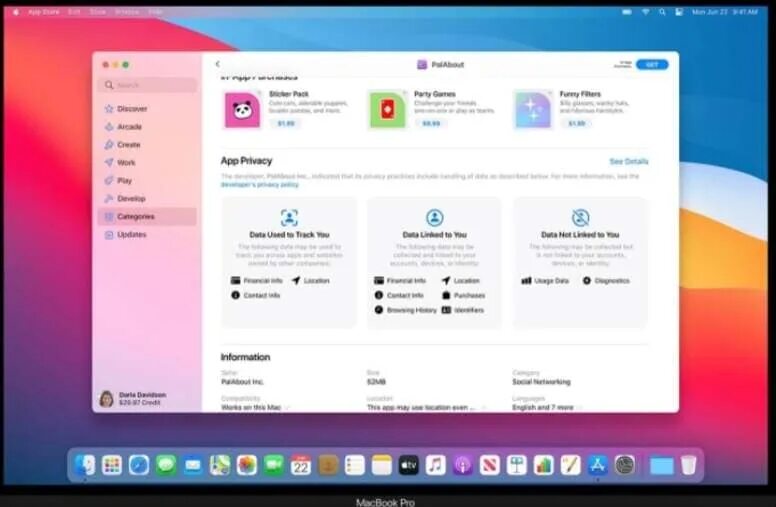The image size is (776, 507).
Task: Click the Data Used to Track You icon
Action: coord(289,217)
